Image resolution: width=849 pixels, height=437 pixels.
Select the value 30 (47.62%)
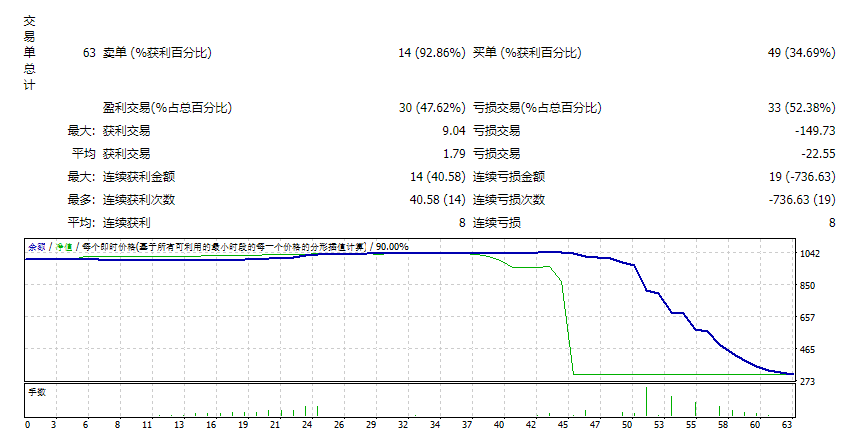pyautogui.click(x=432, y=108)
